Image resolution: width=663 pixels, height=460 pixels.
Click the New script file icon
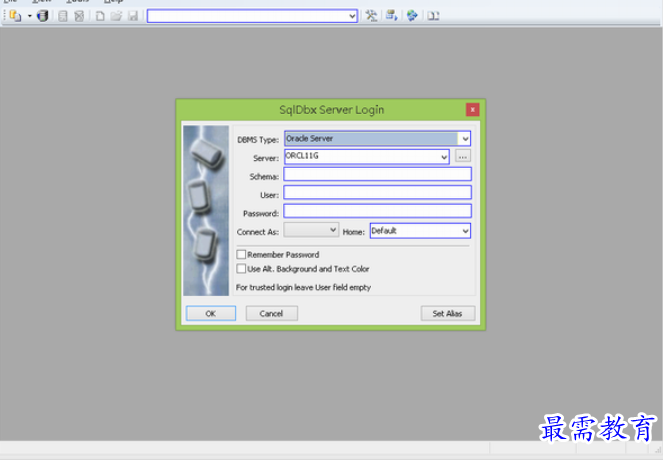100,16
